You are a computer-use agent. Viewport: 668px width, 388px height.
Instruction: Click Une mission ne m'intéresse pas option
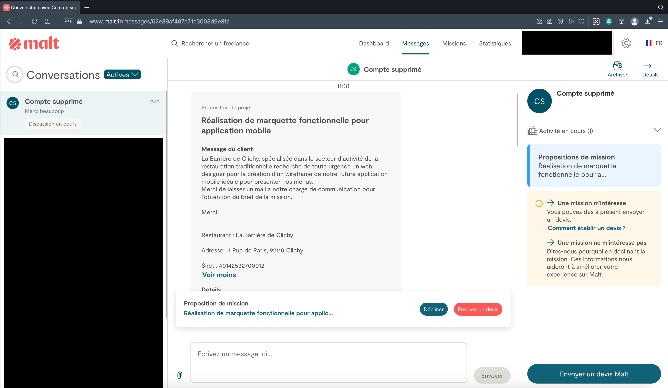pyautogui.click(x=602, y=242)
